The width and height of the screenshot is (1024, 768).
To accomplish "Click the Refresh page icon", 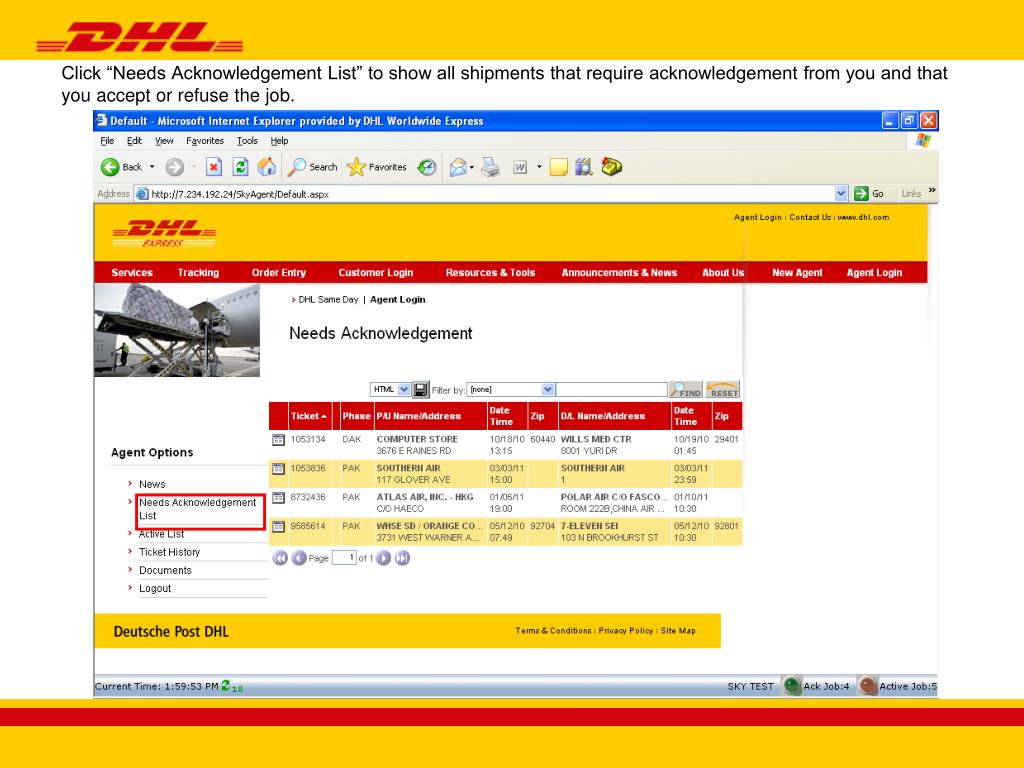I will tap(240, 167).
